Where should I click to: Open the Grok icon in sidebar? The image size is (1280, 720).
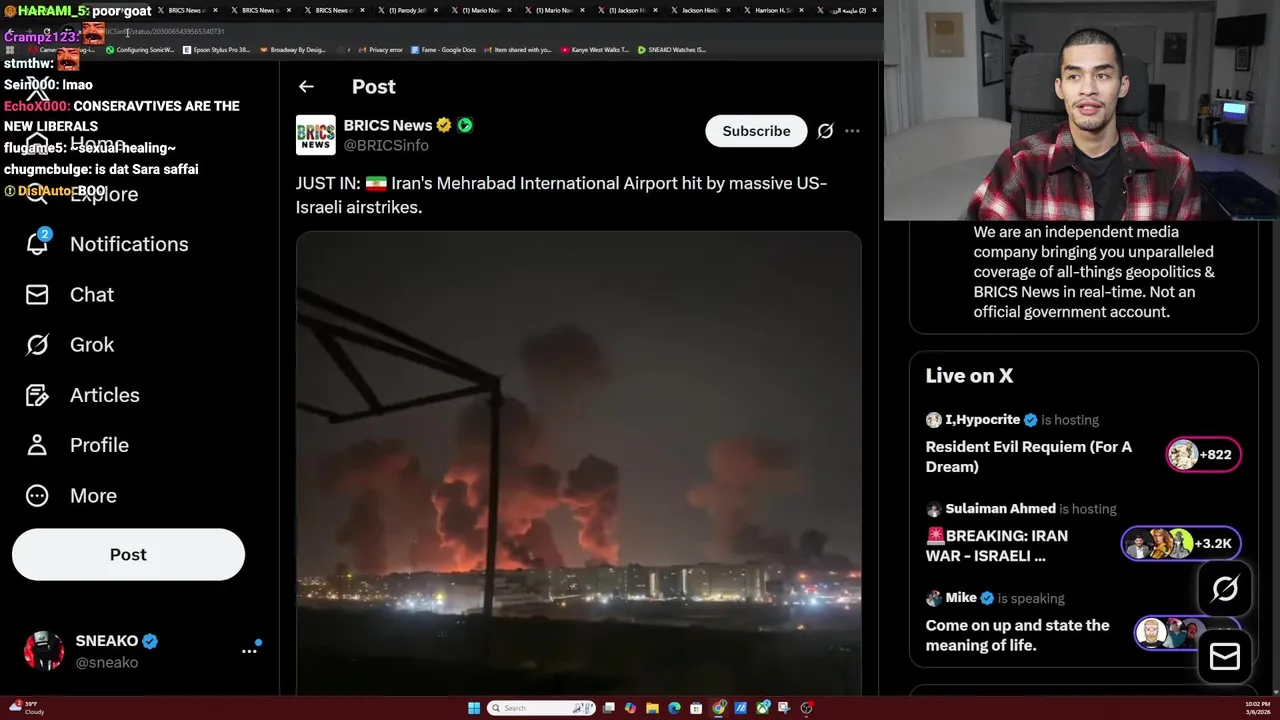pyautogui.click(x=37, y=345)
